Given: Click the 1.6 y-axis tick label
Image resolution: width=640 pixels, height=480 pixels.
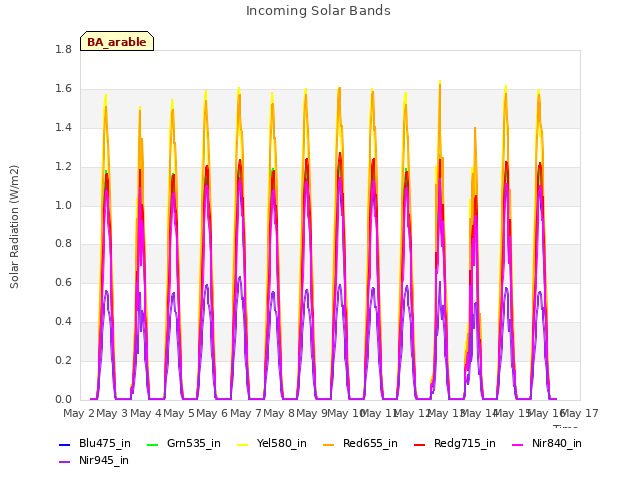Looking at the screenshot, I should click(63, 89).
